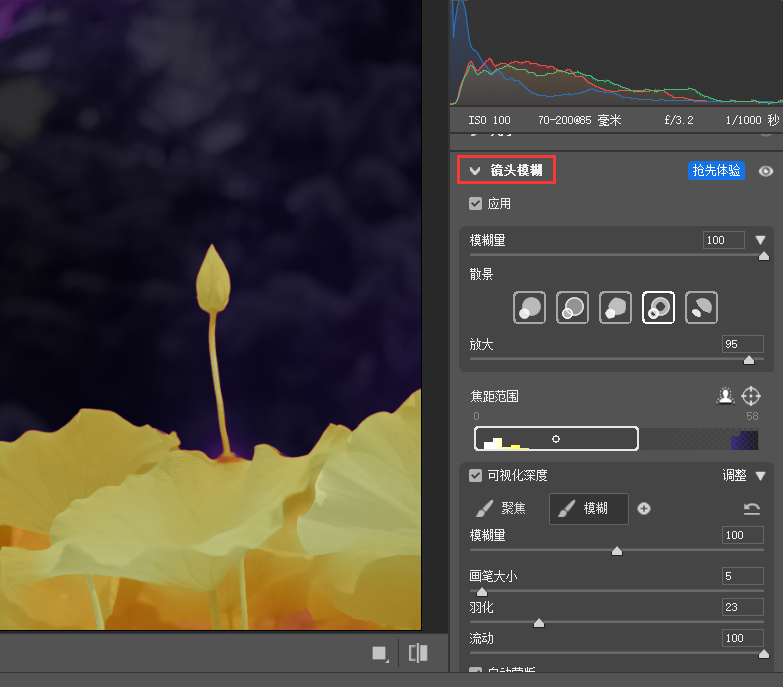Click the single view mode icon below image
Image resolution: width=783 pixels, height=687 pixels.
[x=380, y=654]
